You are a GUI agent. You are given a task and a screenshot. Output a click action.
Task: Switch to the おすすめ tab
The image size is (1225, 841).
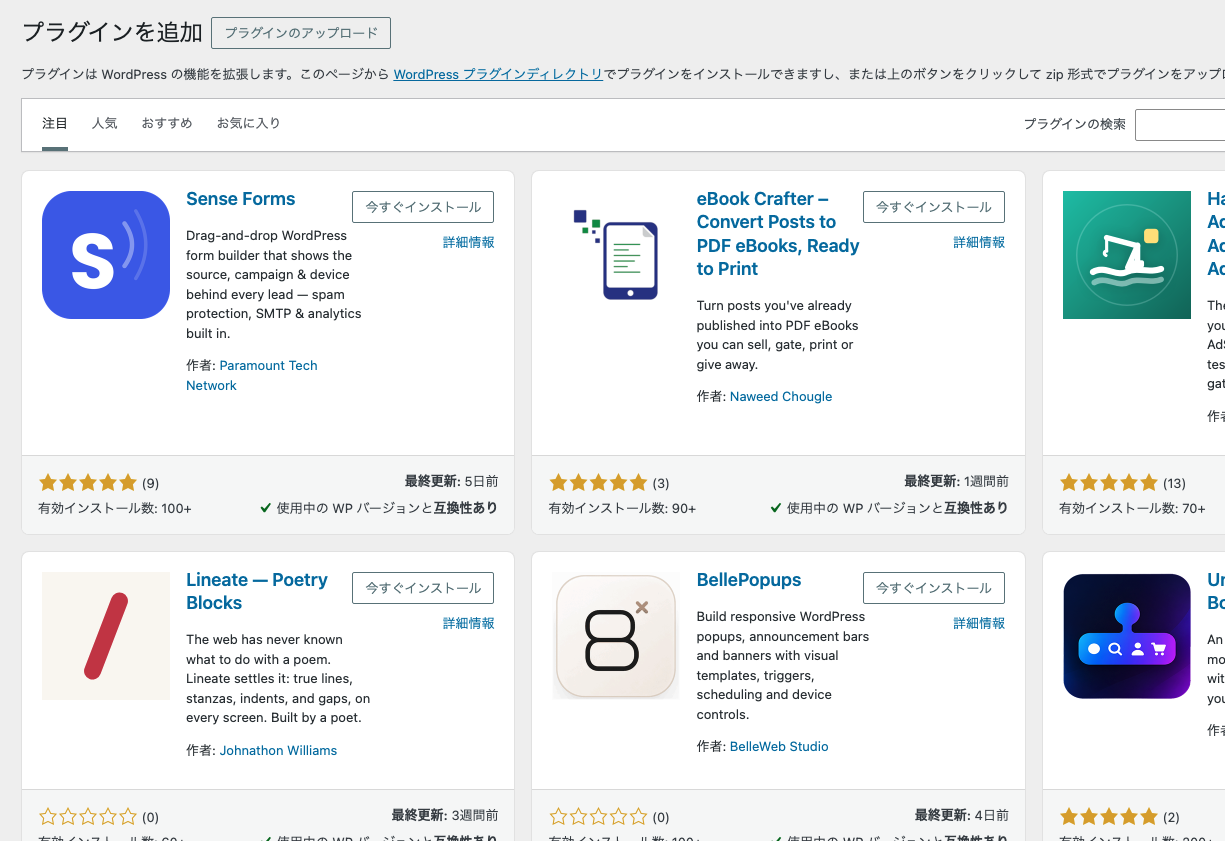[x=167, y=124]
